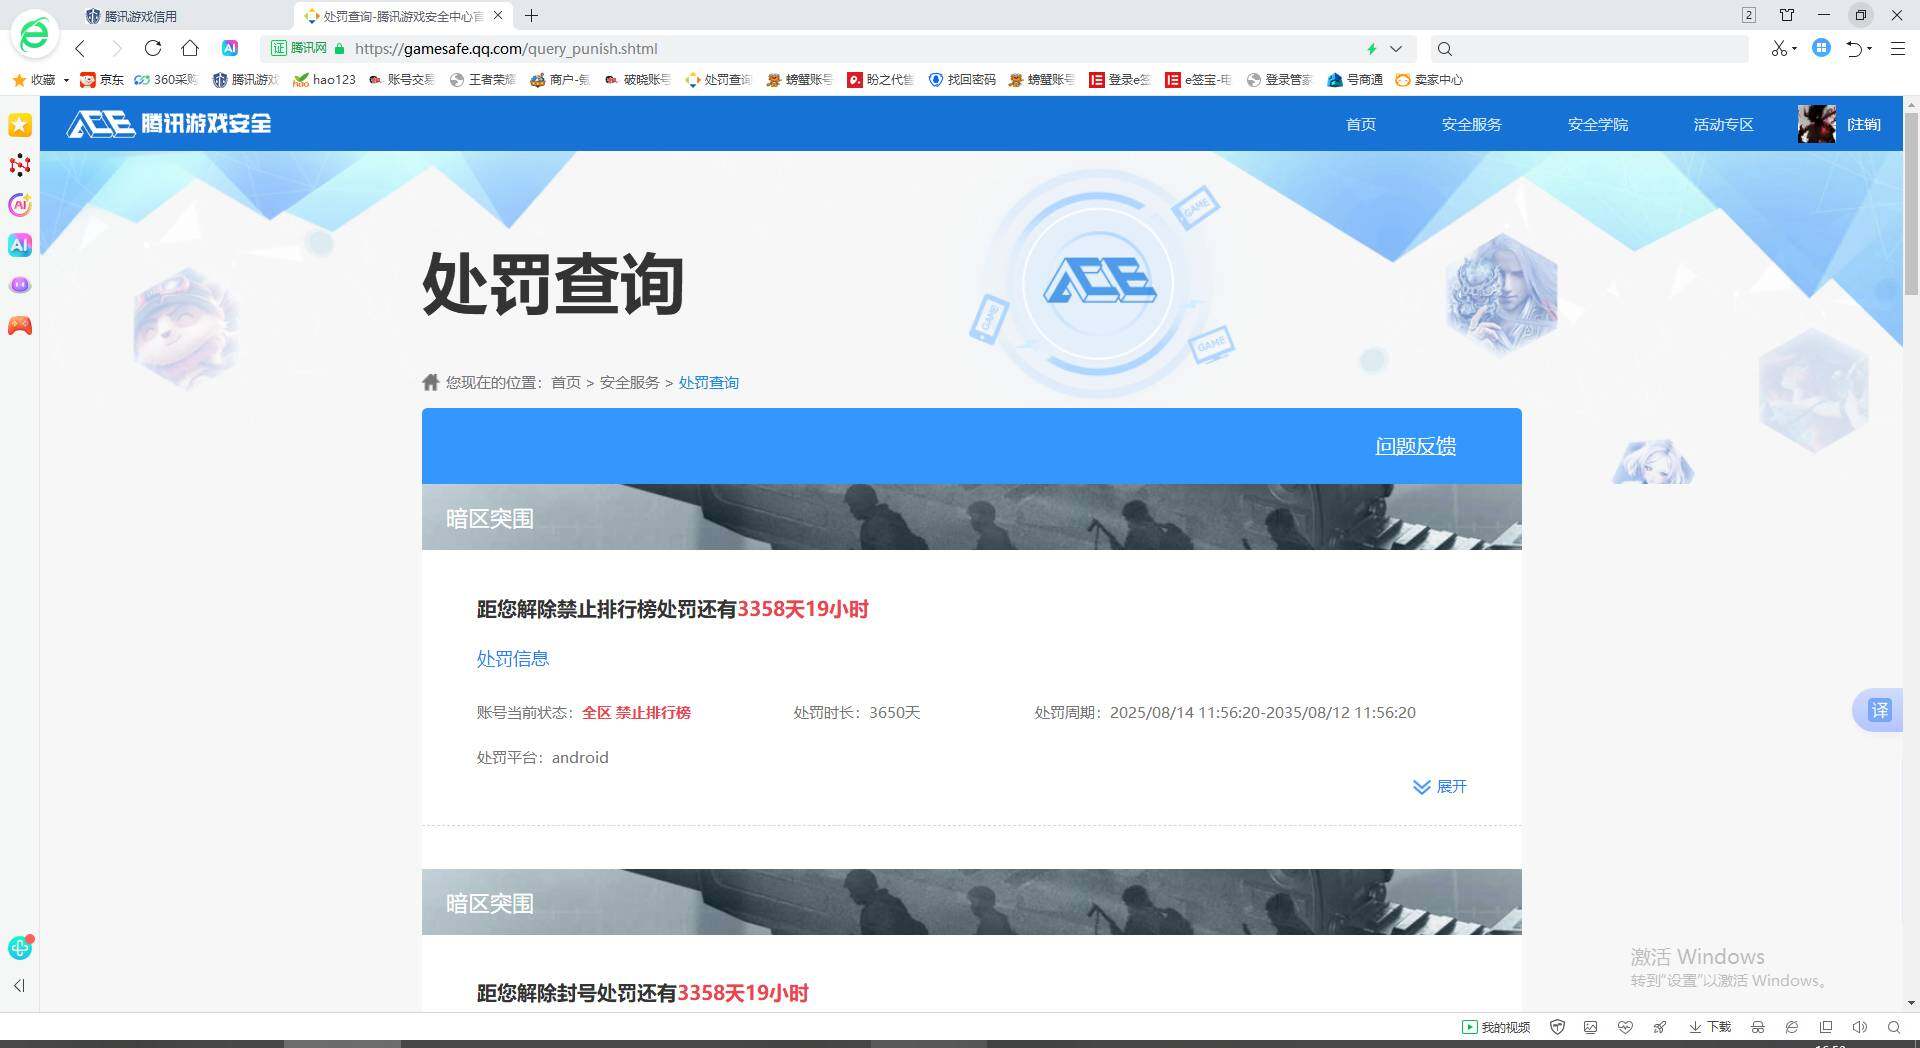
Task: Open the purple robot sidebar icon
Action: click(x=20, y=285)
